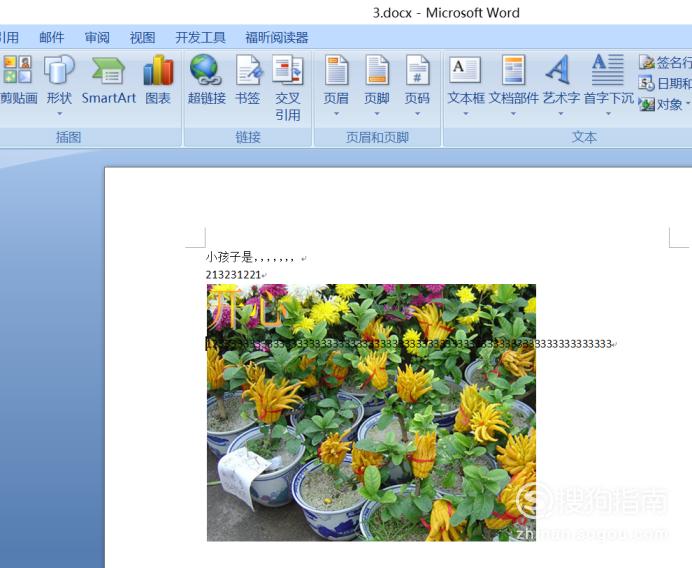
Task: Click the 页眉和页脚 group label
Action: pyautogui.click(x=377, y=137)
